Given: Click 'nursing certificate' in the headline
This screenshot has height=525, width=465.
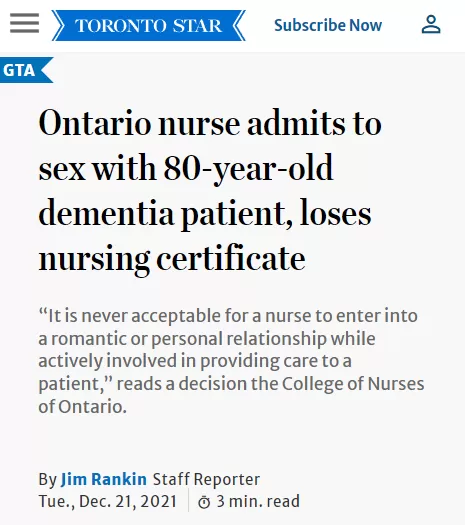Looking at the screenshot, I should 172,259.
